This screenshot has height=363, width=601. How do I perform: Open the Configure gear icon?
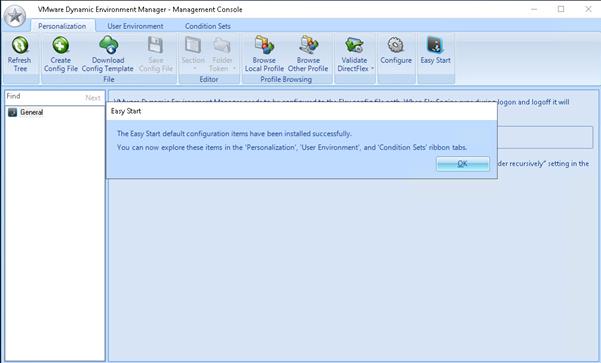coord(396,45)
